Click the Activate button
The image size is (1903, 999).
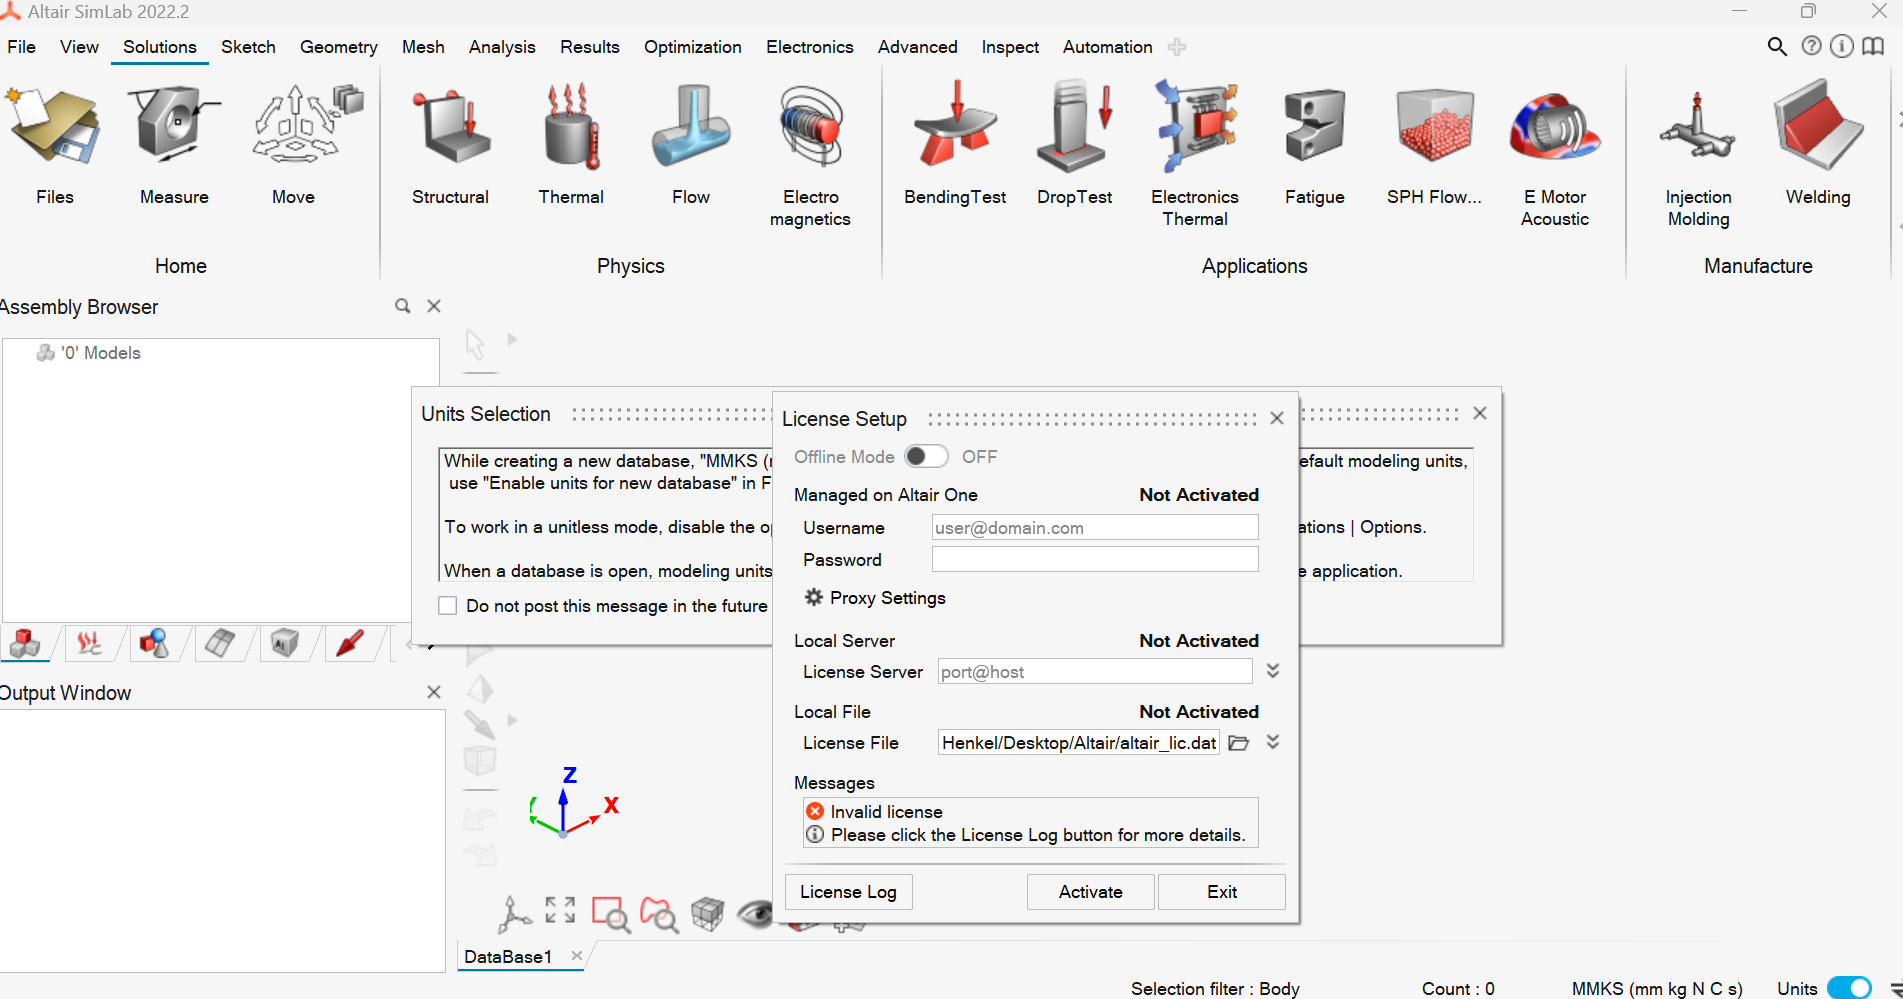click(x=1091, y=892)
